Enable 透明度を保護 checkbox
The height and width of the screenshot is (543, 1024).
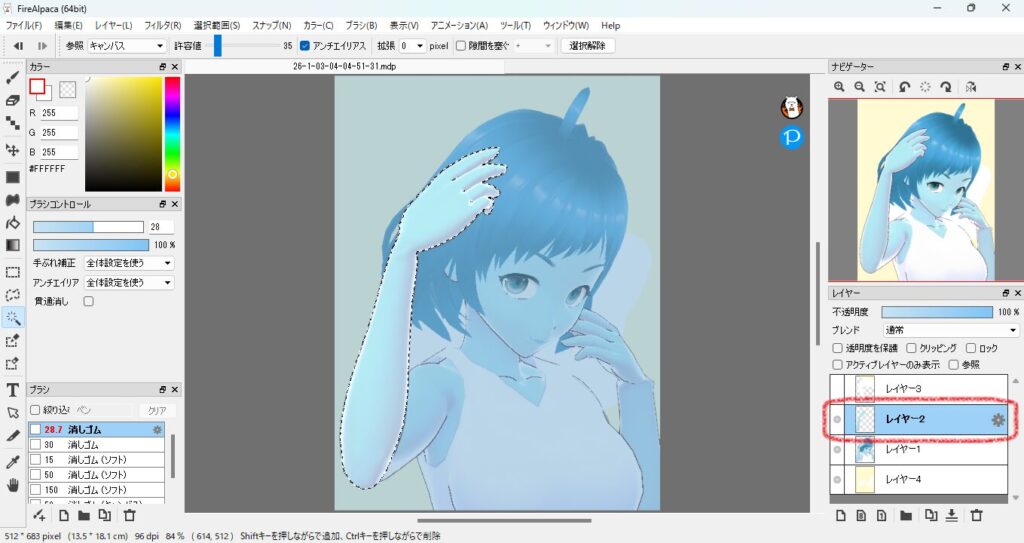[837, 348]
